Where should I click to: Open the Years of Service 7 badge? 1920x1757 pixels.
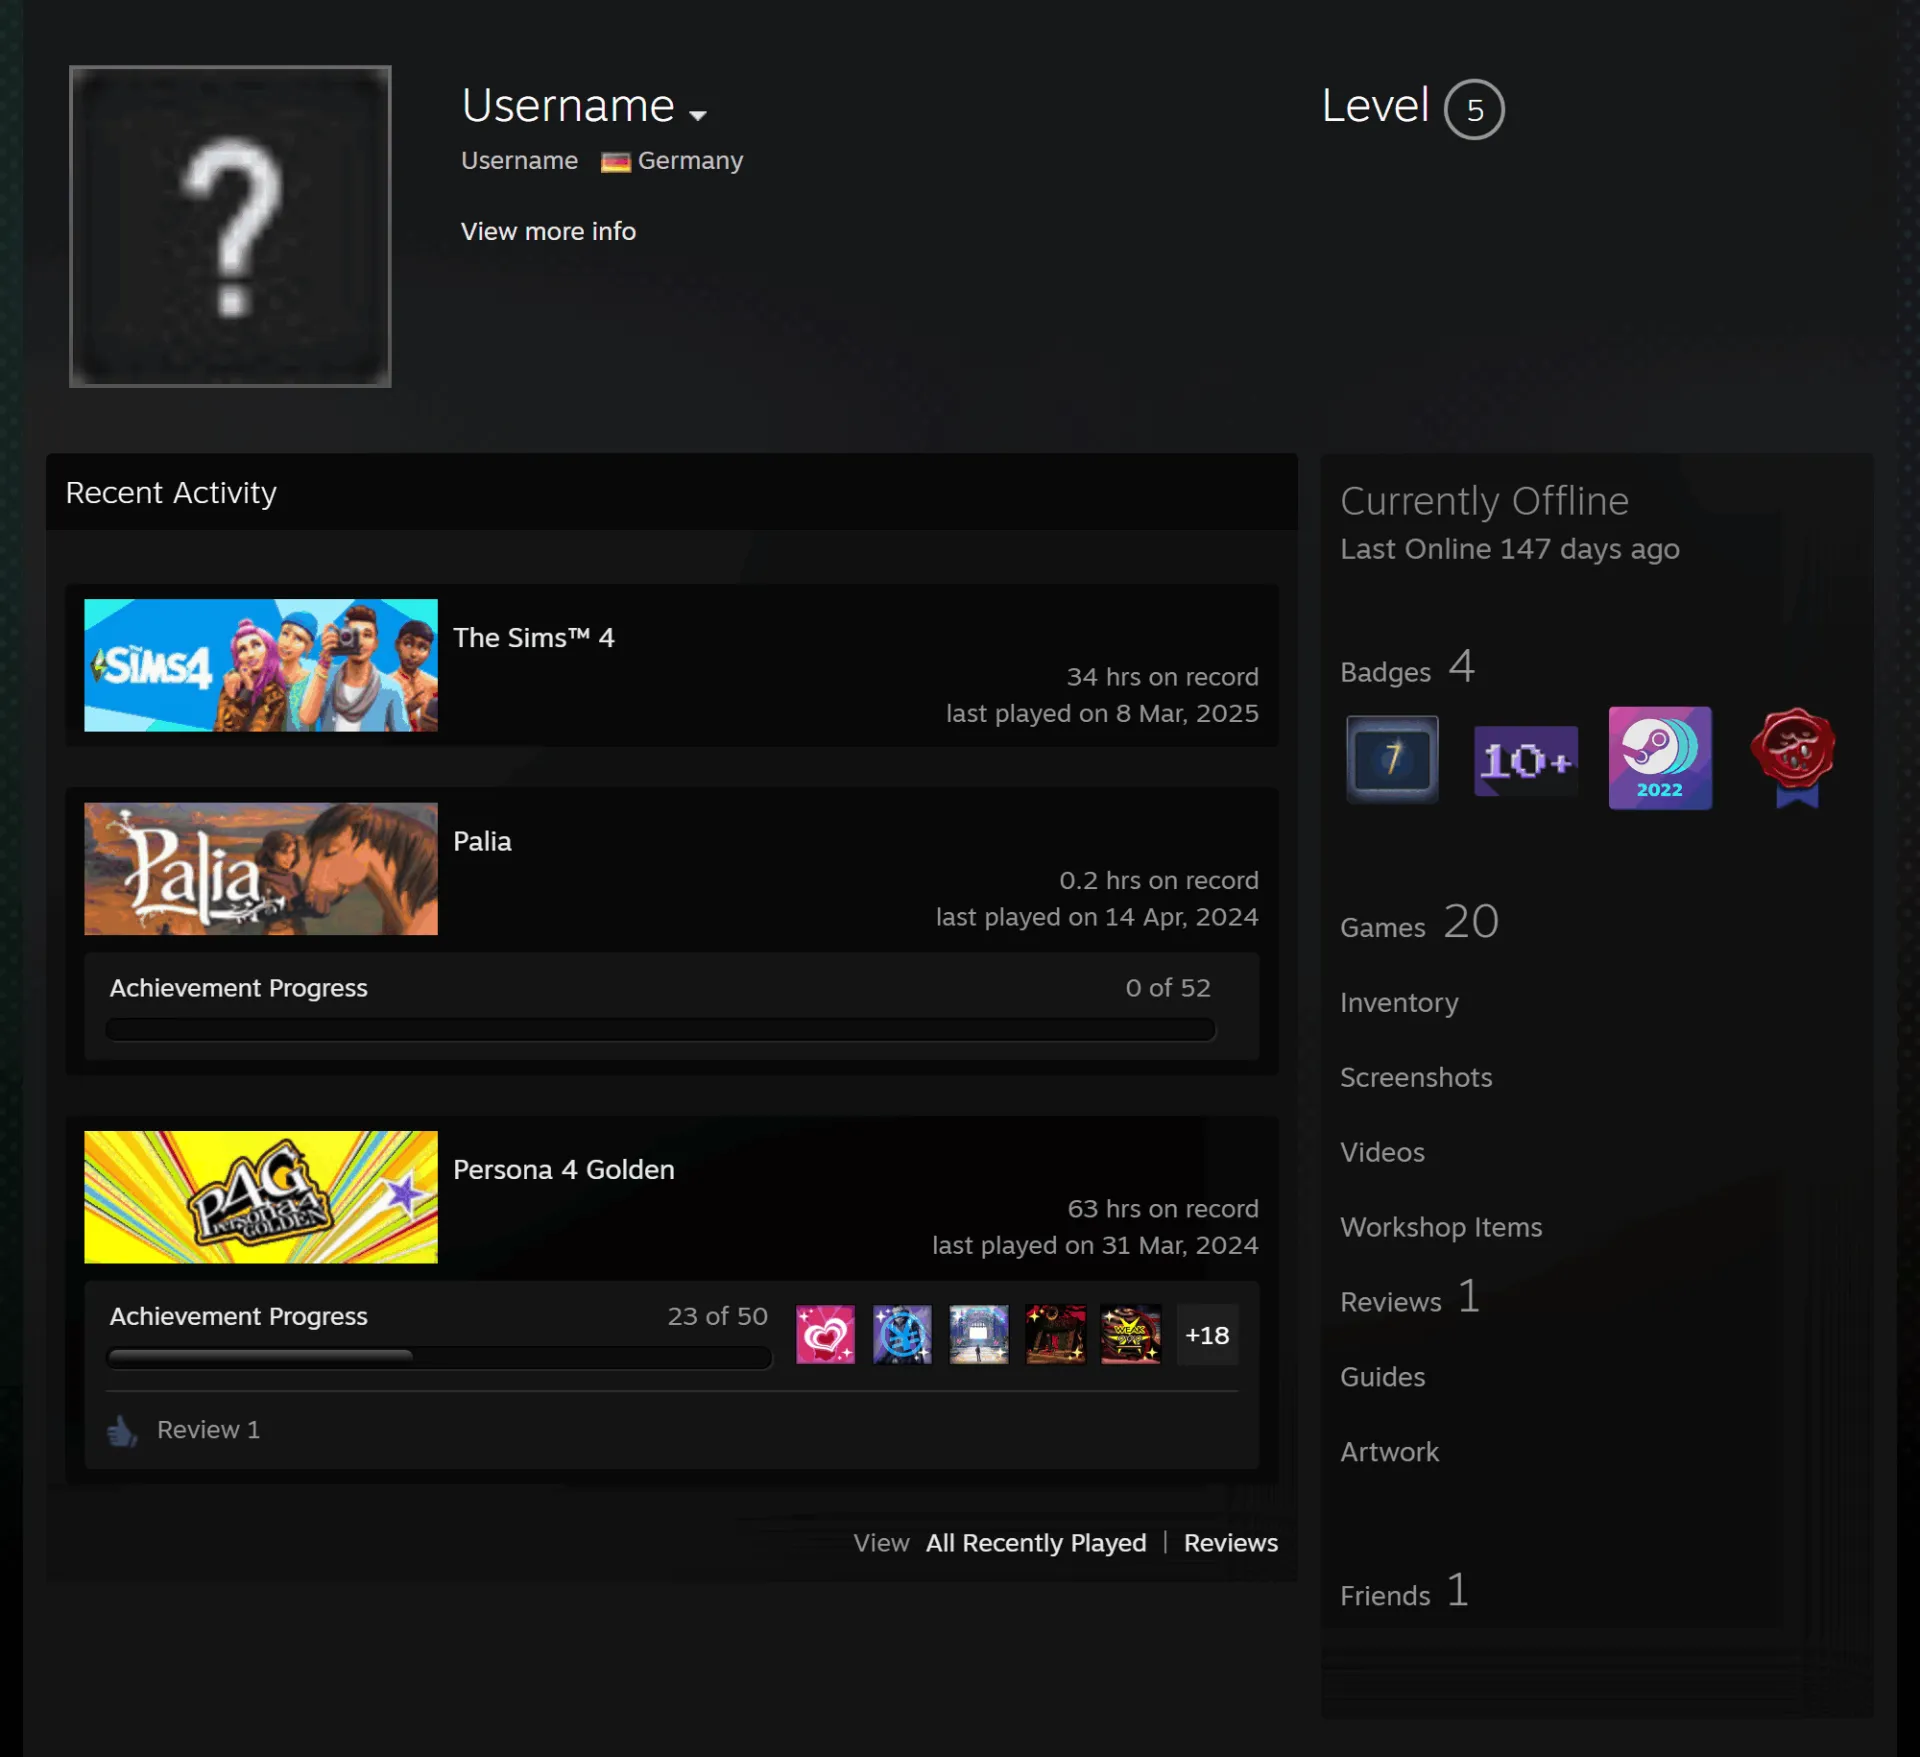1392,759
